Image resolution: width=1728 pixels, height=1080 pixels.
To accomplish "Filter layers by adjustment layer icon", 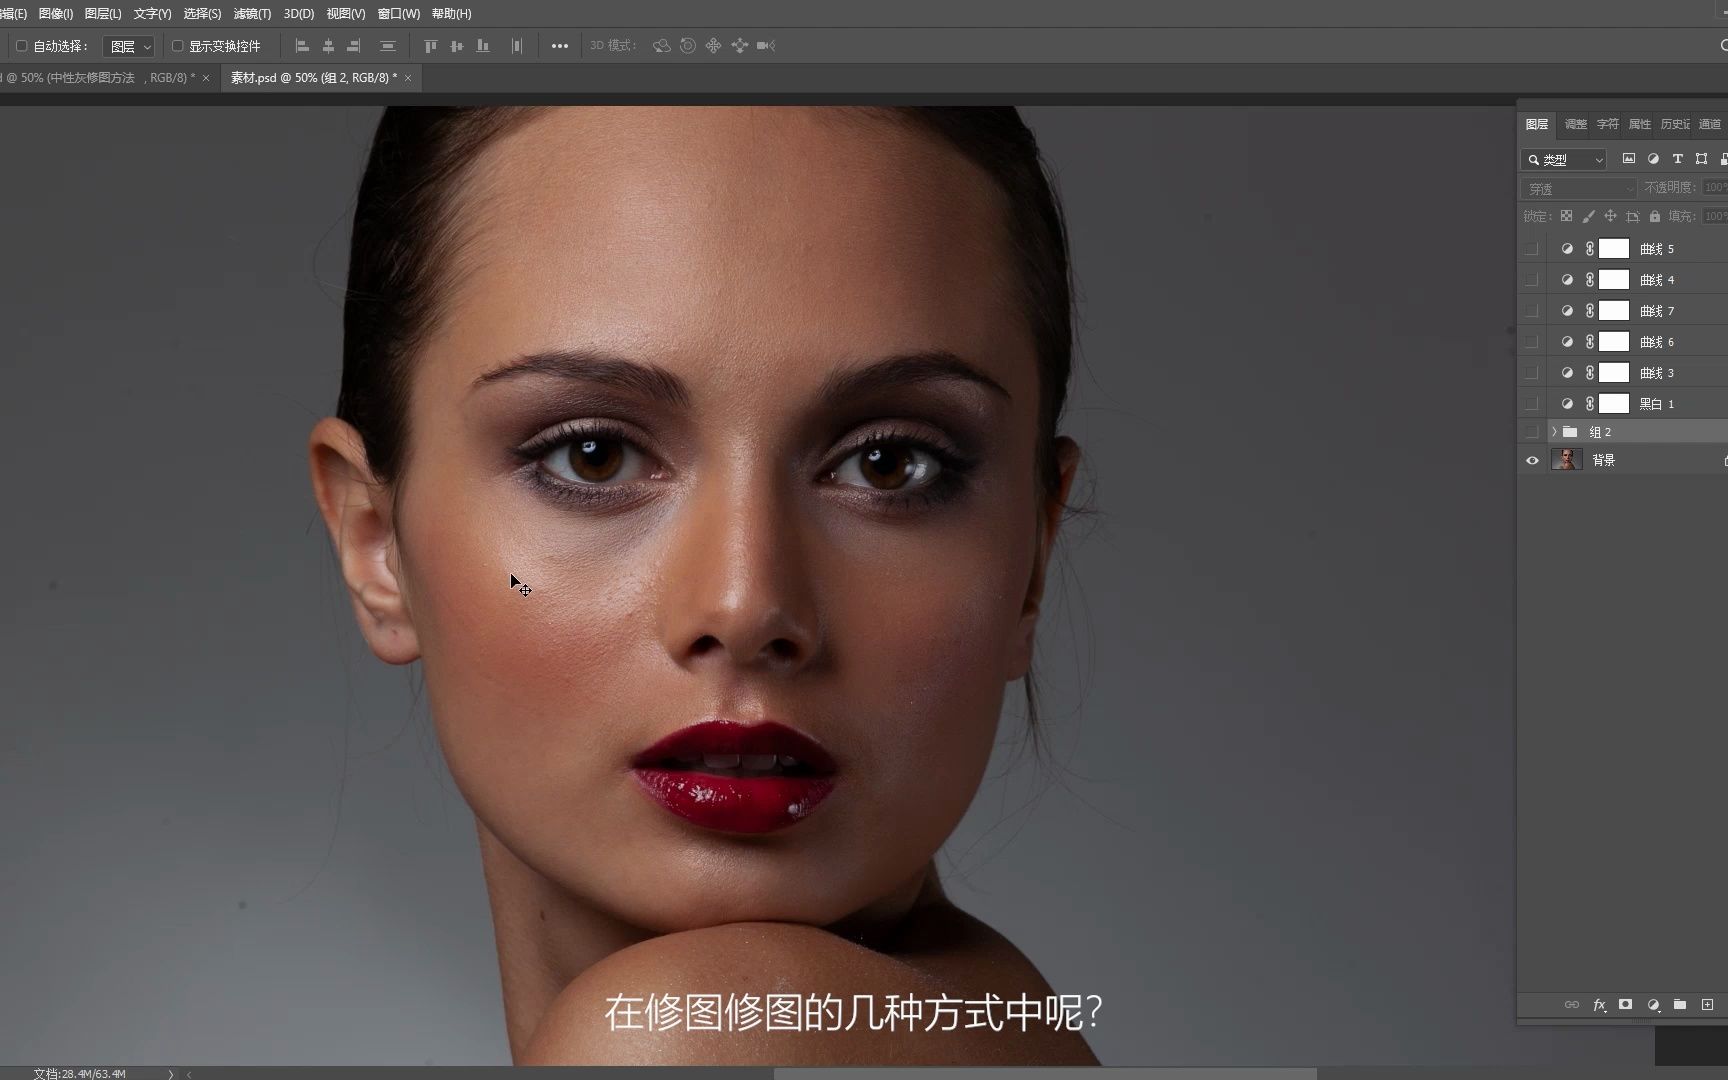I will [1653, 159].
